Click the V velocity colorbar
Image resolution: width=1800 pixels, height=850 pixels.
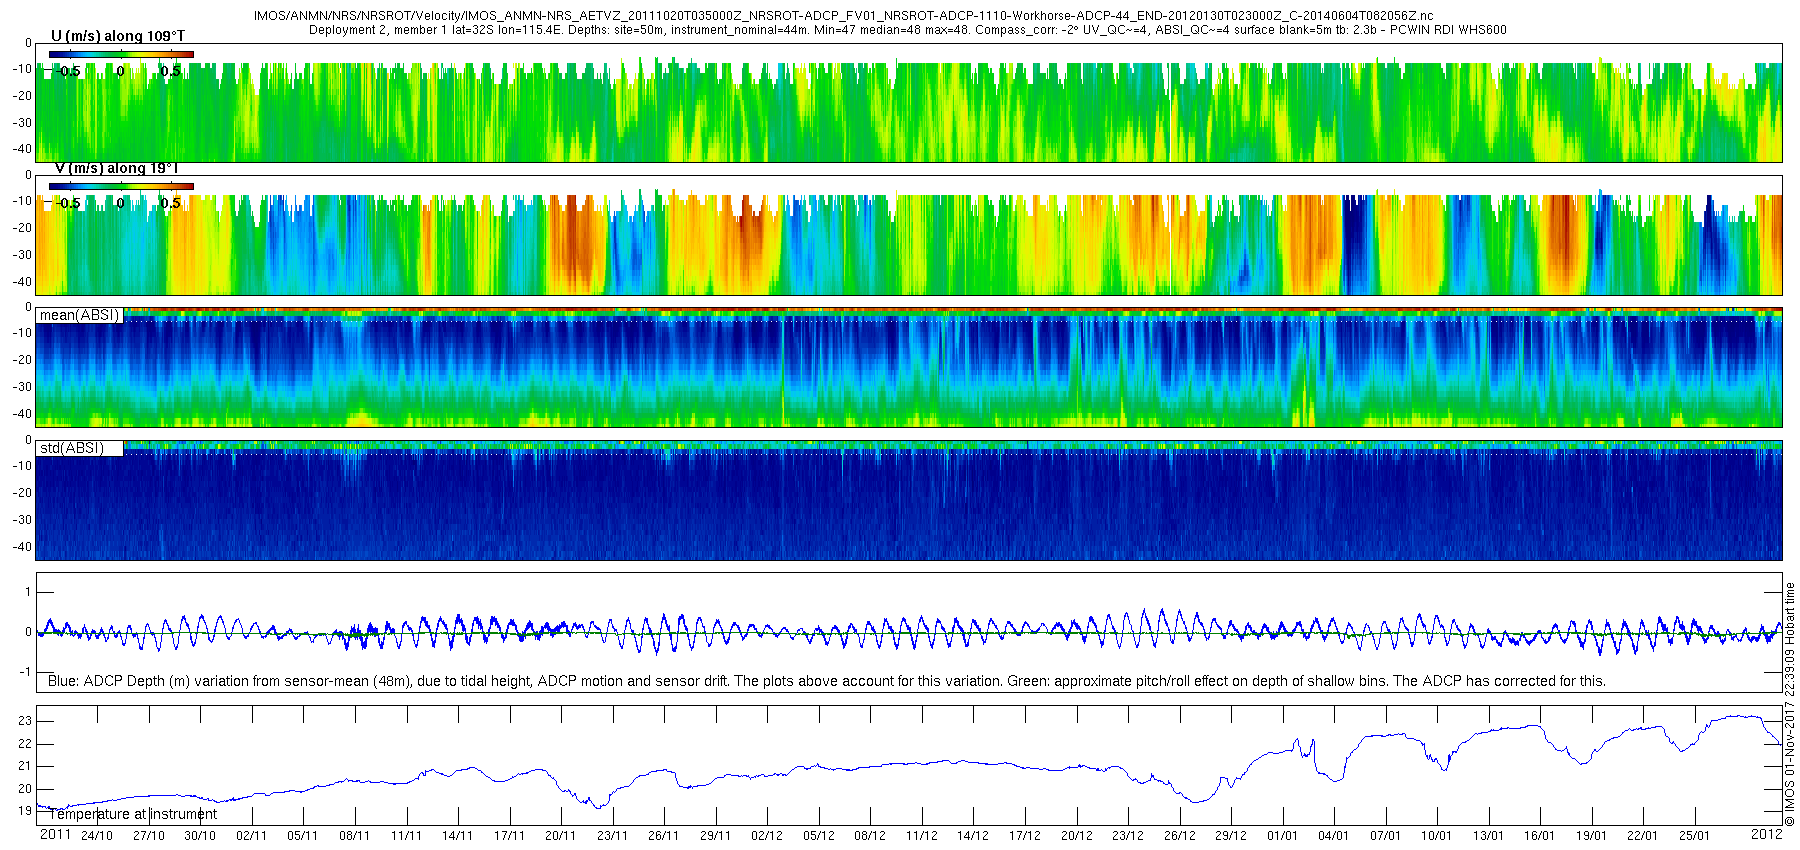pos(121,186)
